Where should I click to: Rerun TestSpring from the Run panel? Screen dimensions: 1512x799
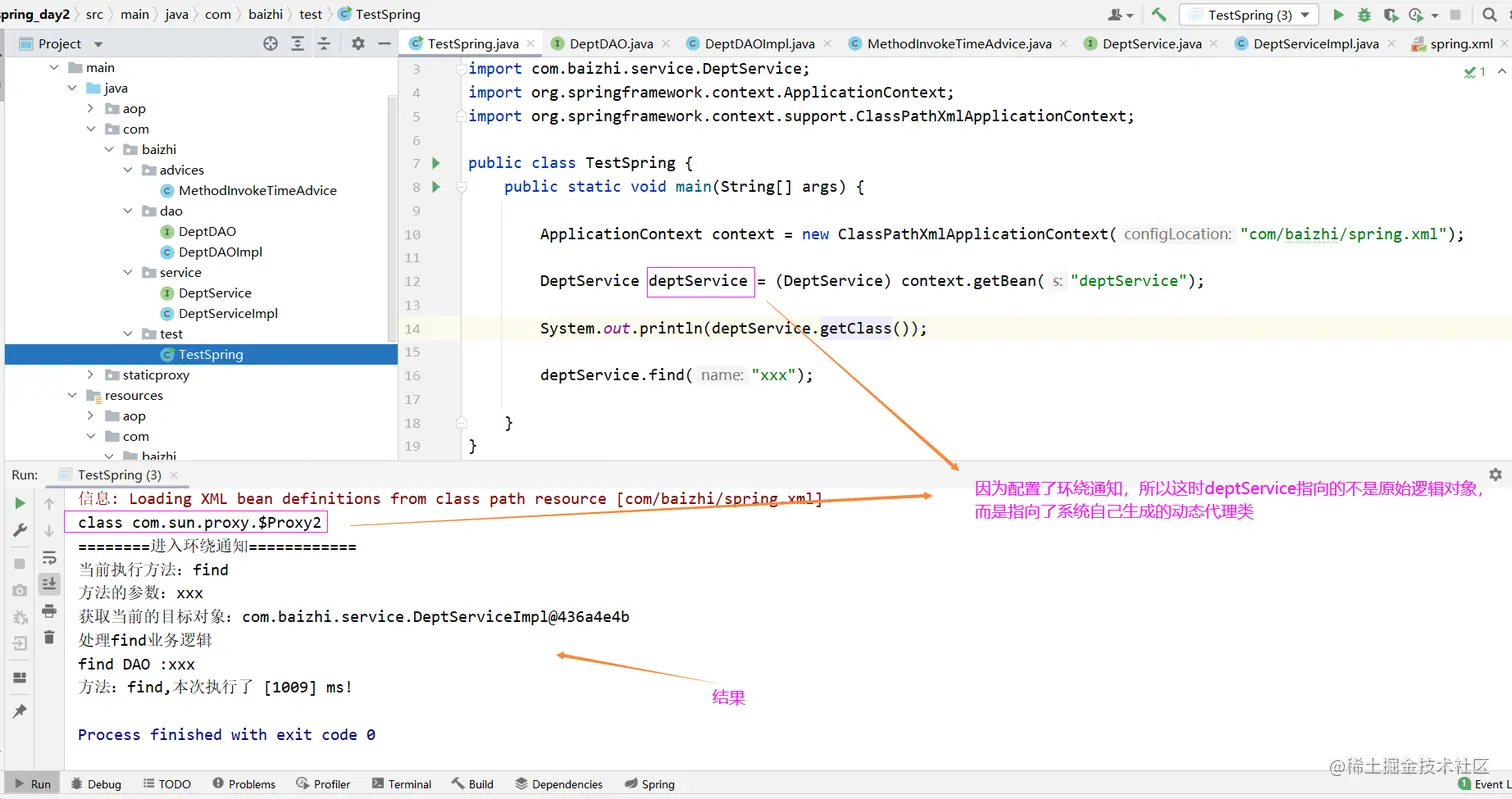(20, 503)
